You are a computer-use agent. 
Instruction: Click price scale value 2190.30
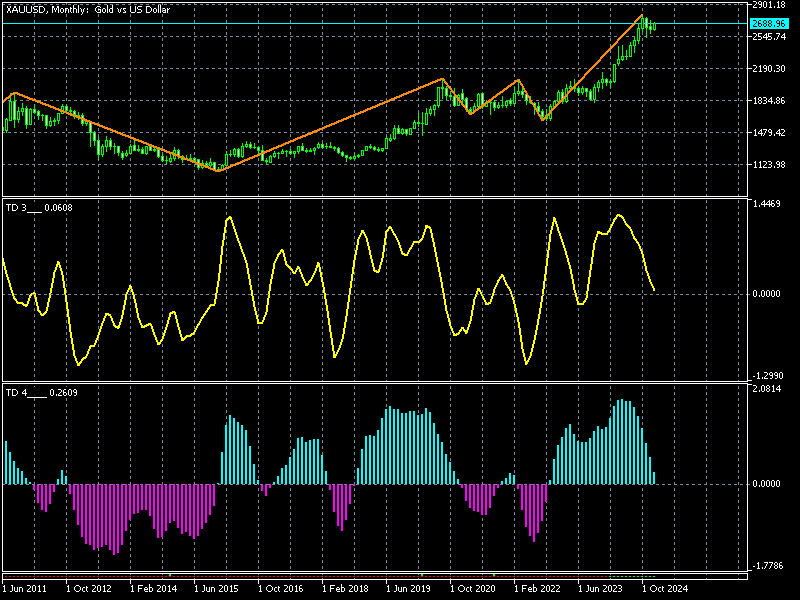(769, 68)
